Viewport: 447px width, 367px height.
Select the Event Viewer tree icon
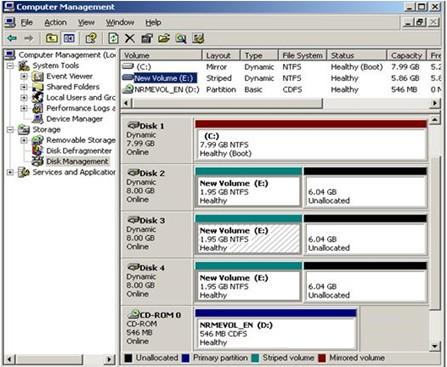pos(38,77)
